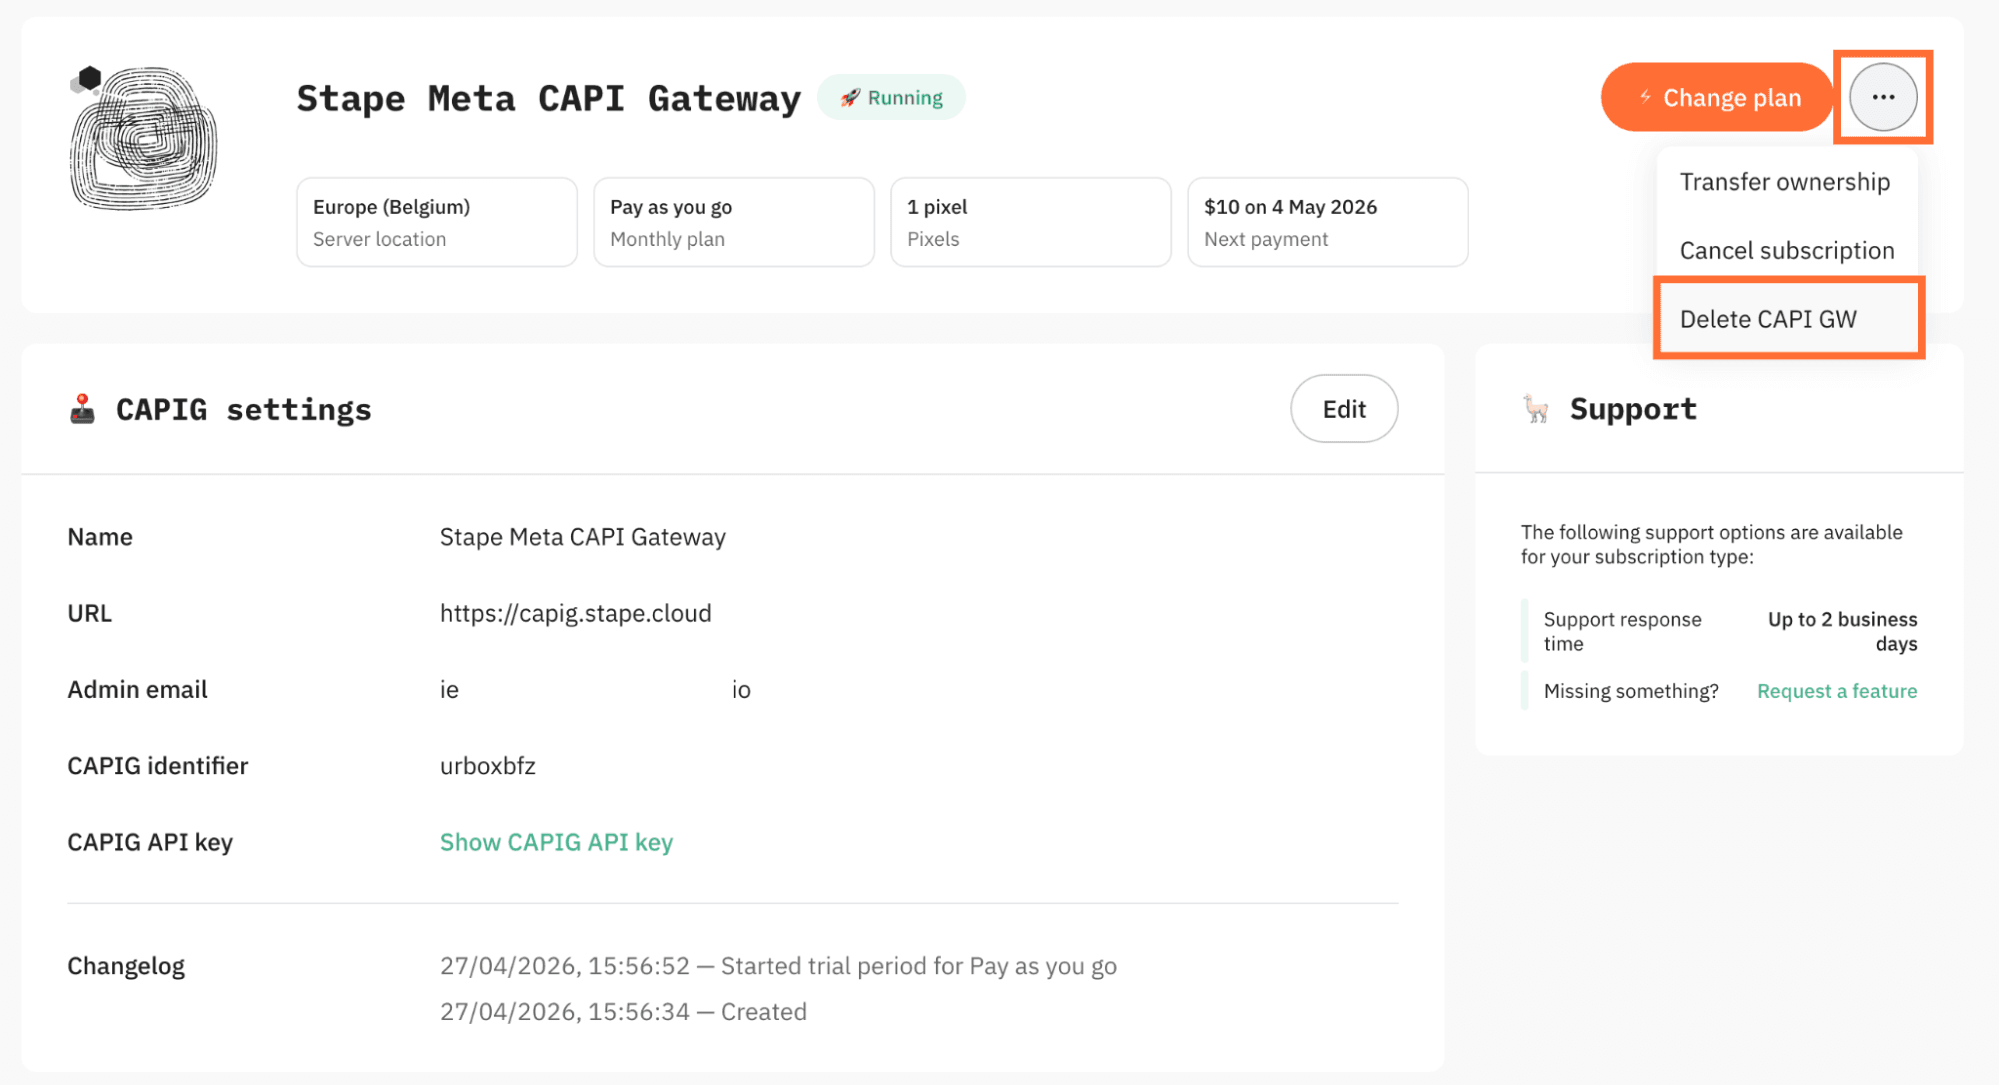Click the Next payment $10 card
Viewport: 1999px width, 1086px height.
point(1328,222)
